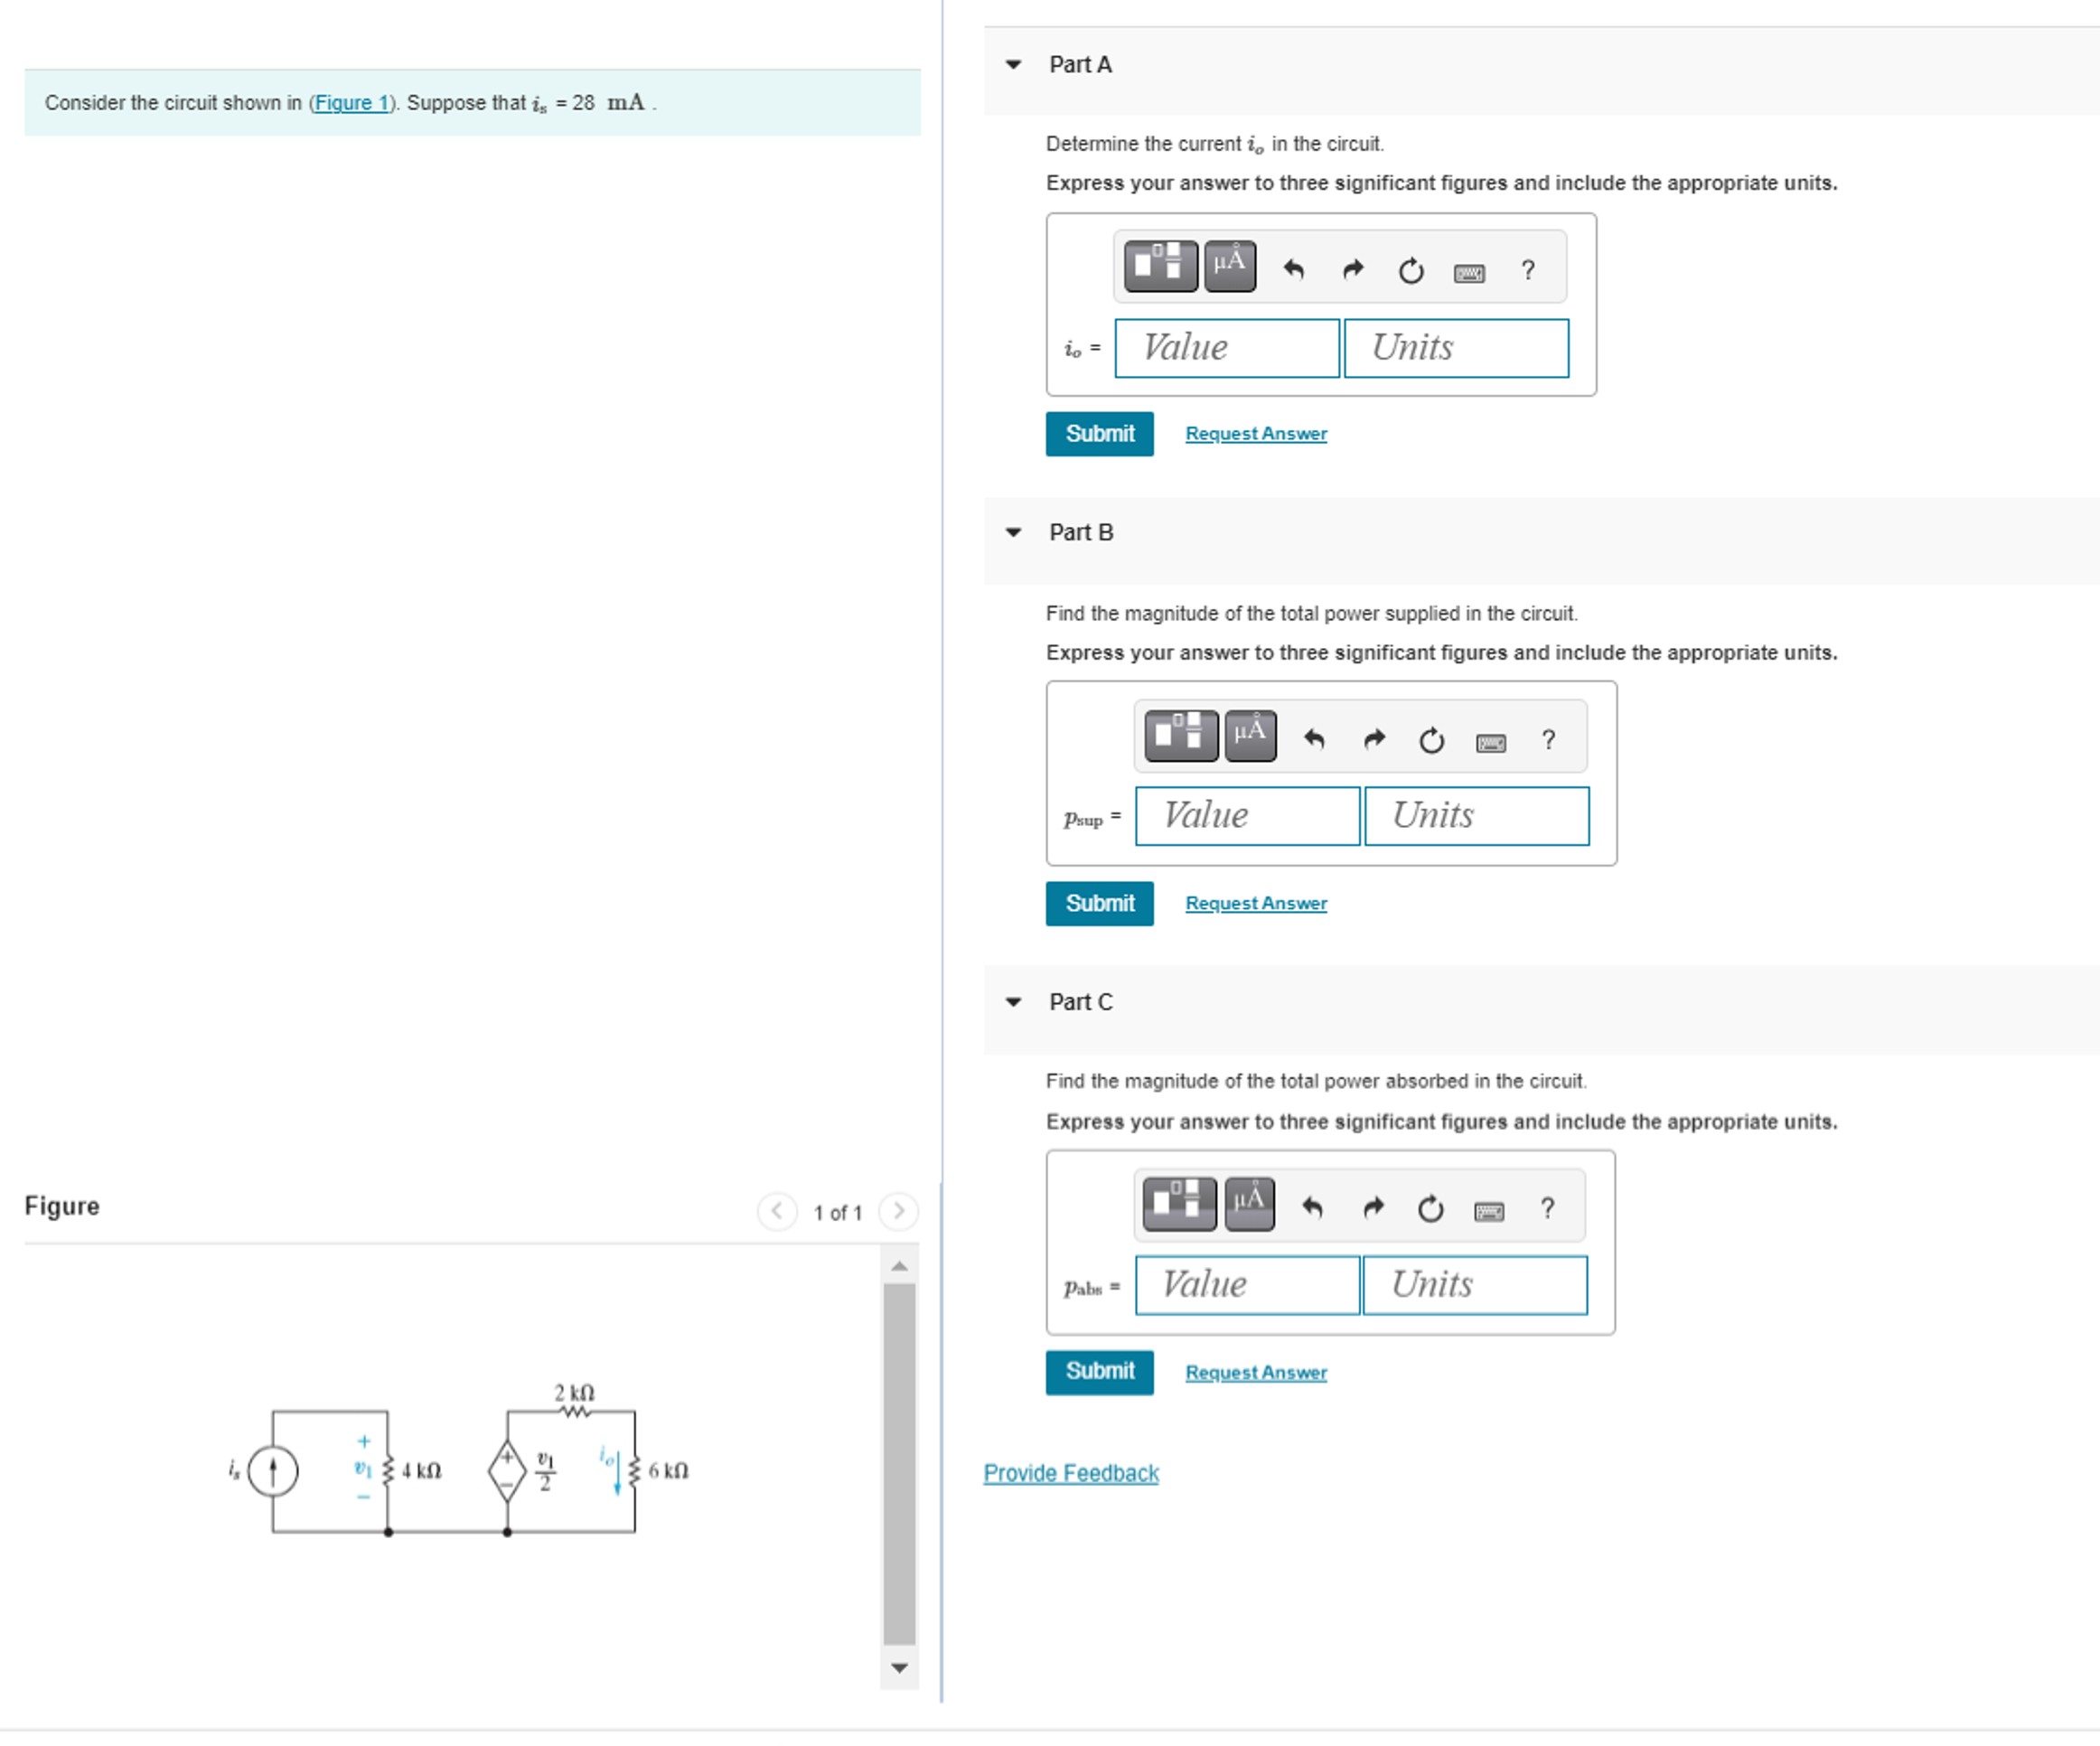Click the µA units icon in Part A toolbar
This screenshot has height=1746, width=2100.
(1229, 266)
